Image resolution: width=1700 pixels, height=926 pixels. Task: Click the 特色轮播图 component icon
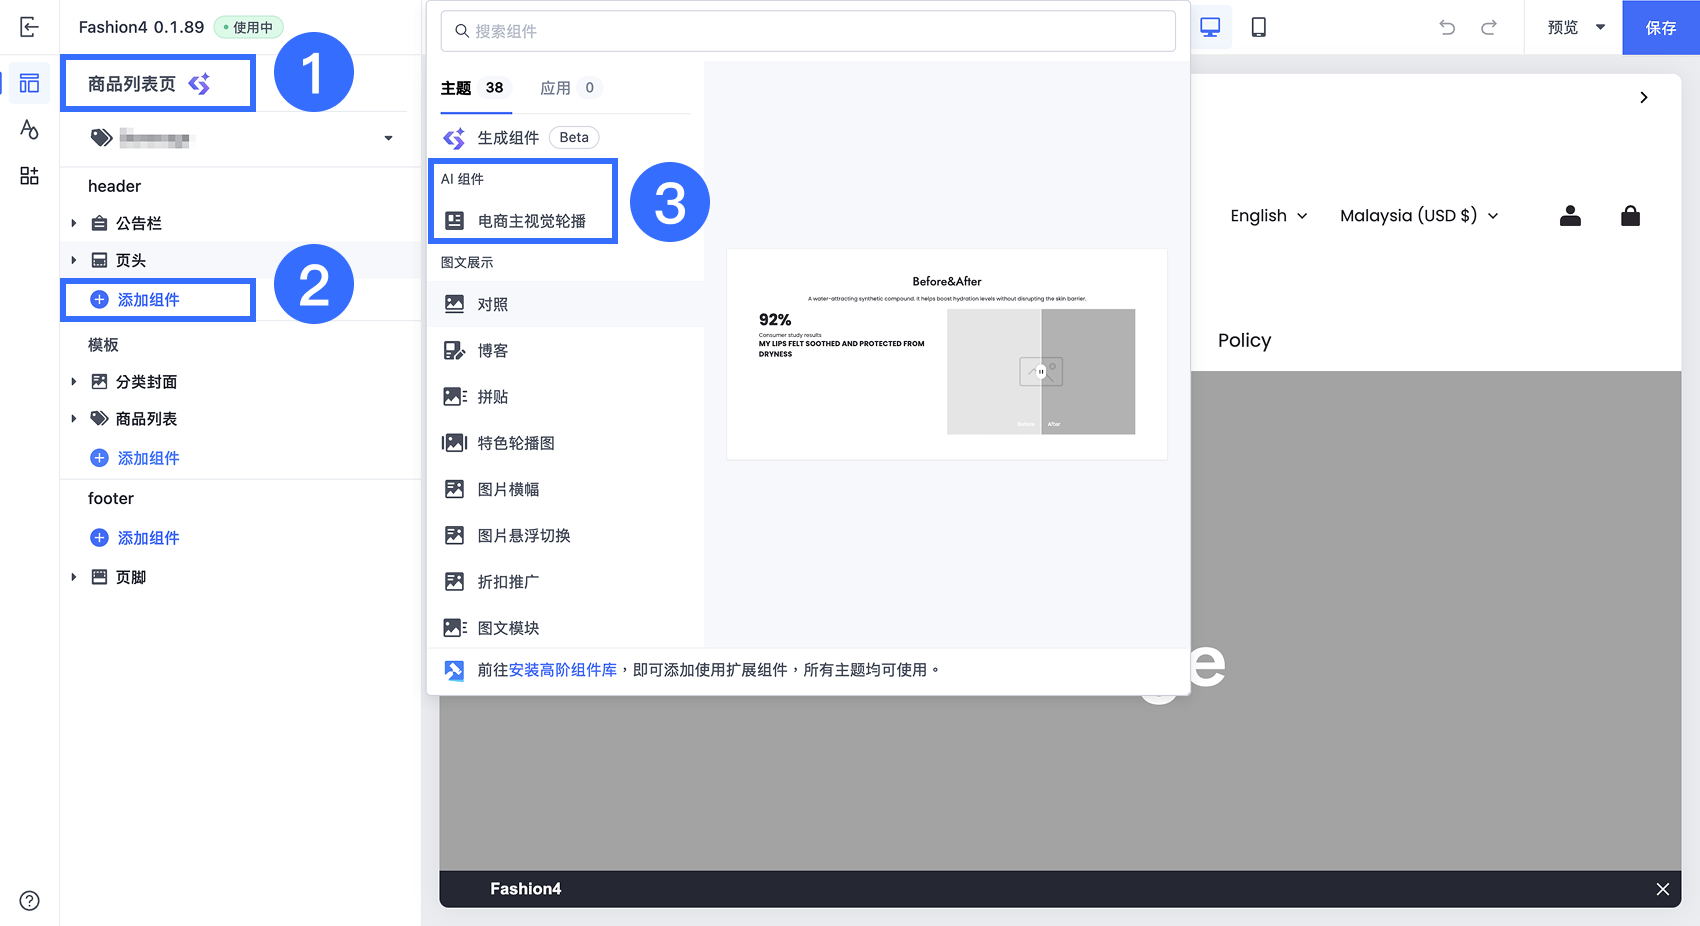tap(455, 443)
